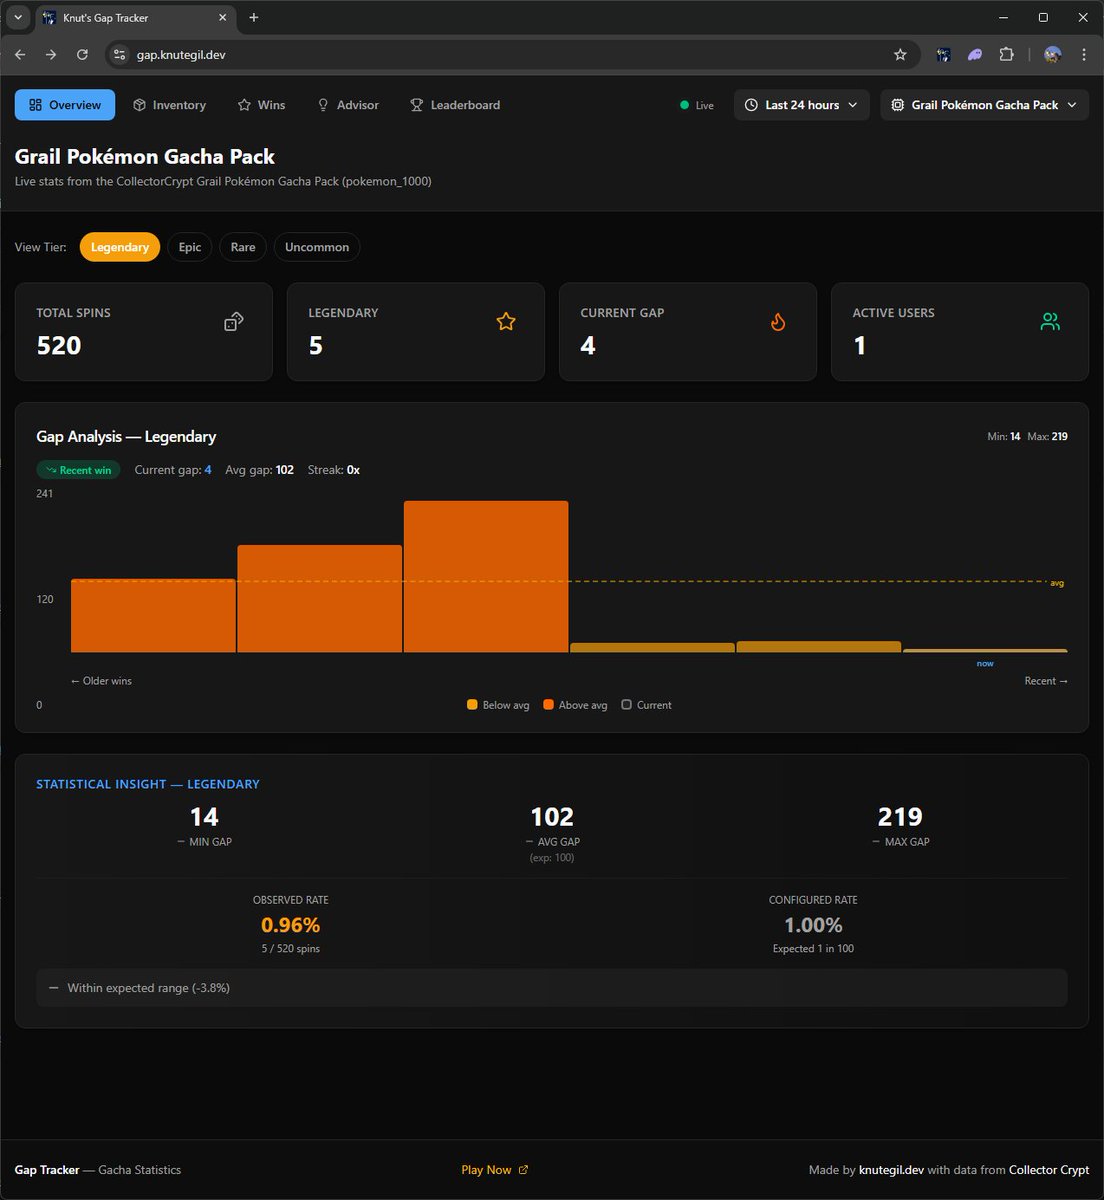Select the Epic tier filter
This screenshot has width=1104, height=1200.
190,247
